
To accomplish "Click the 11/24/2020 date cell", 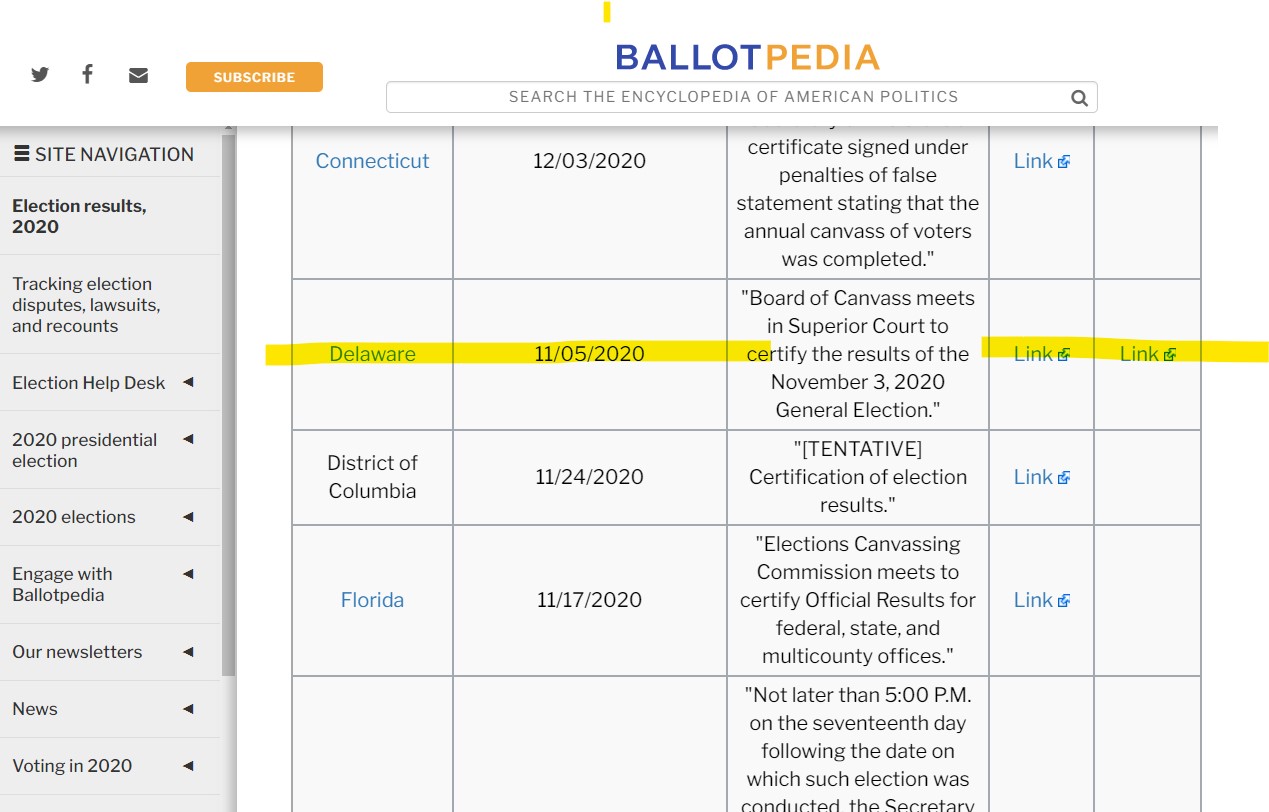I will tap(589, 477).
